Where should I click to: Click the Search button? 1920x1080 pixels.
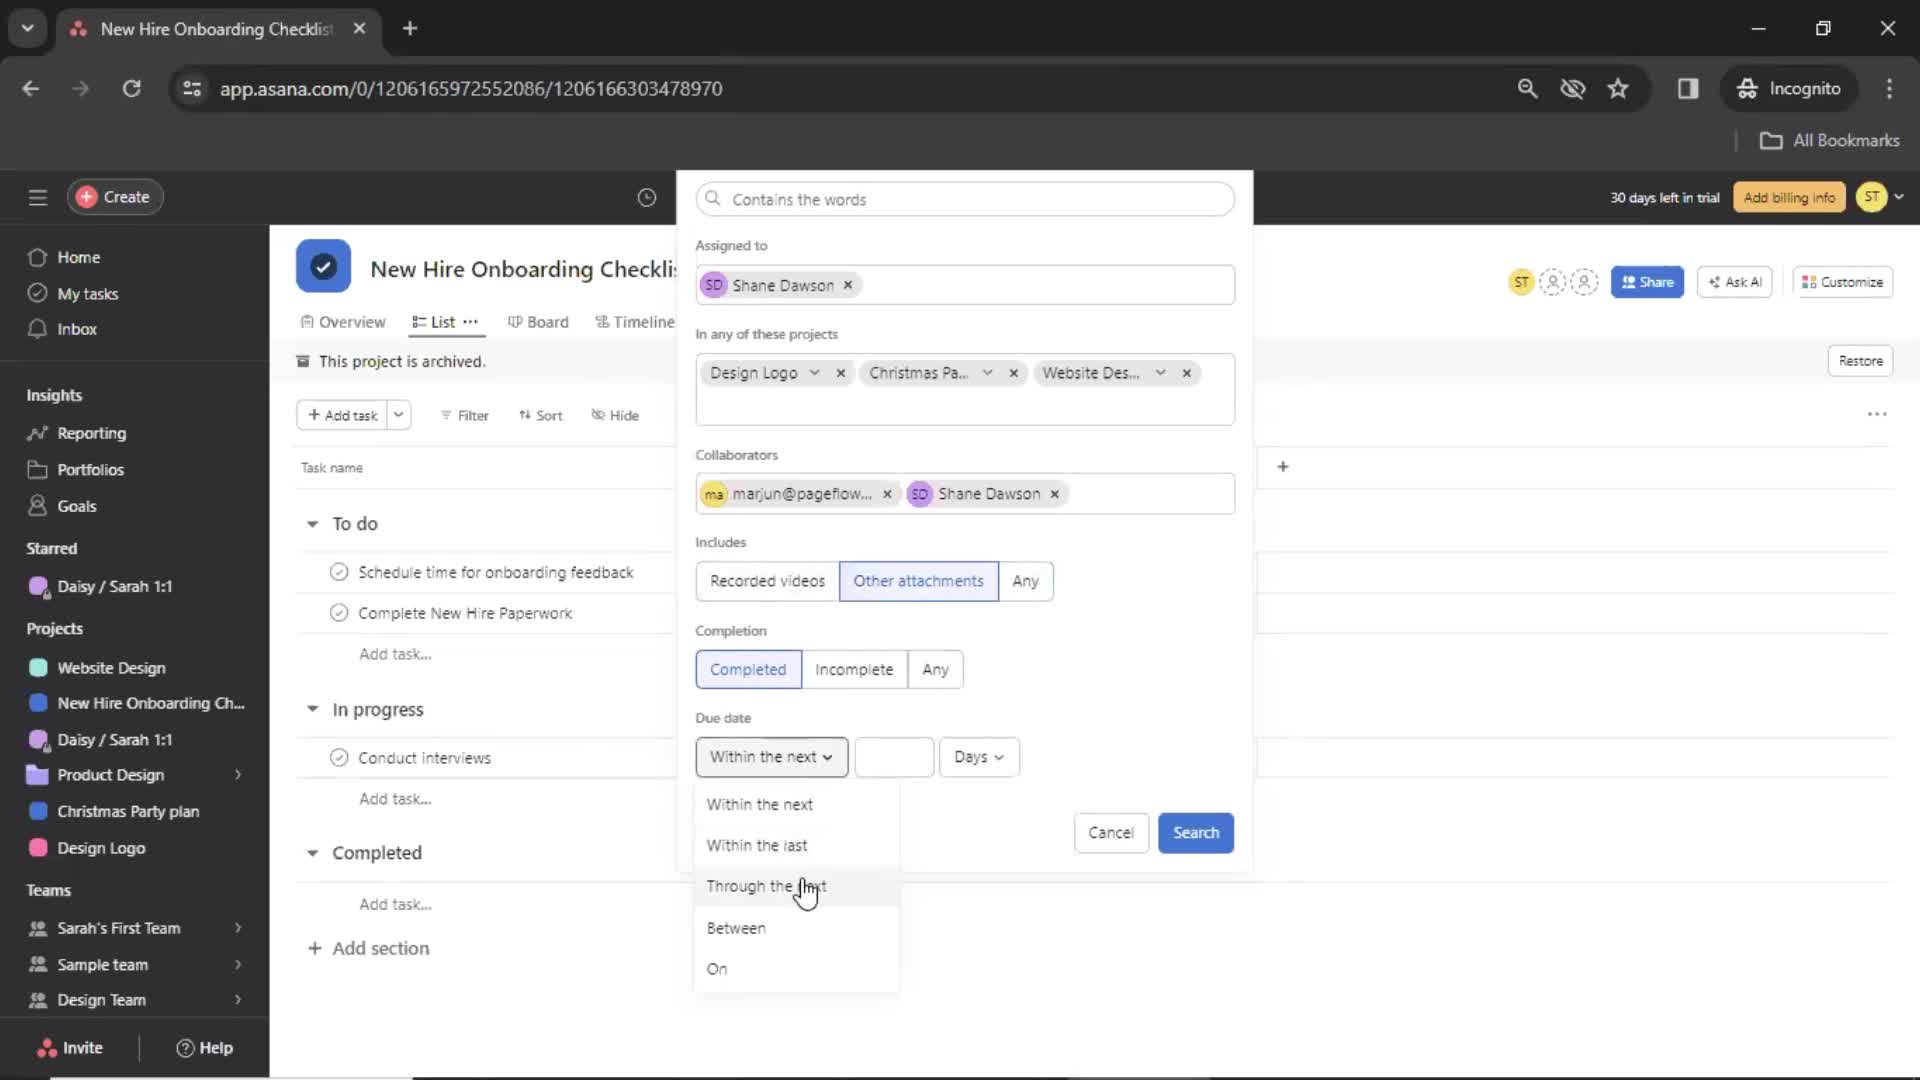click(1196, 833)
